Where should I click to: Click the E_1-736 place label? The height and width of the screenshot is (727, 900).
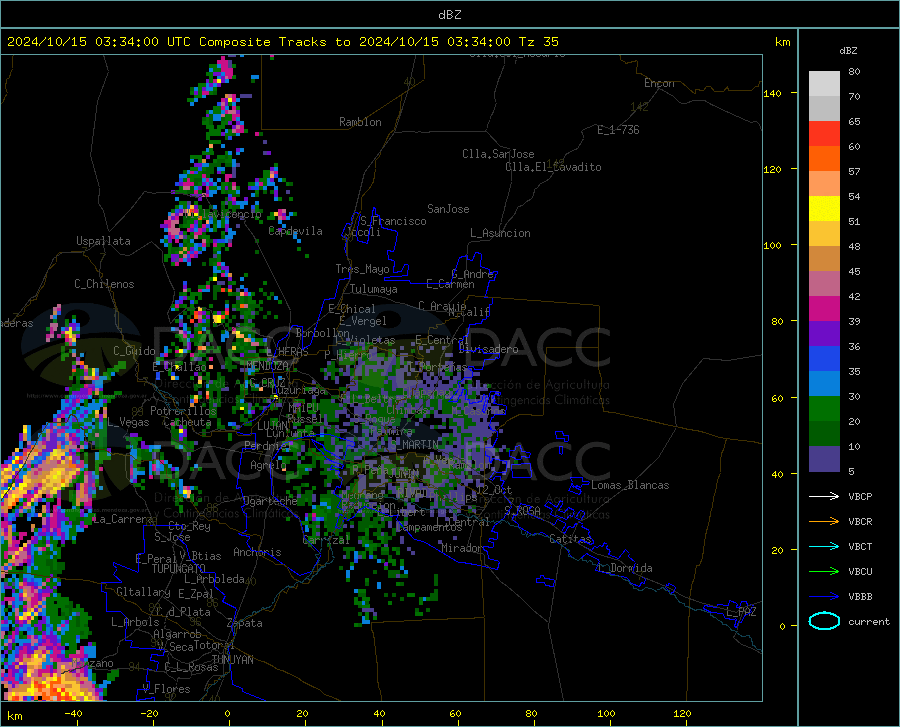618,130
